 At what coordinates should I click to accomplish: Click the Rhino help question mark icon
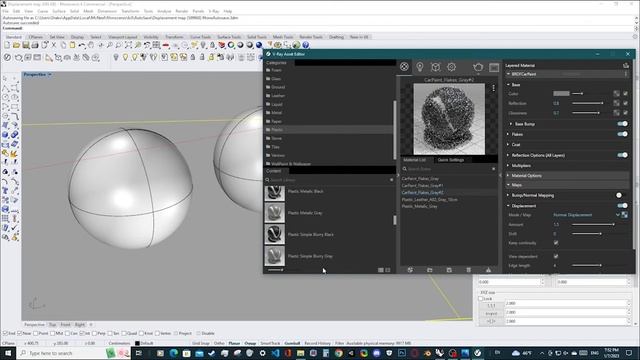click(x=305, y=45)
